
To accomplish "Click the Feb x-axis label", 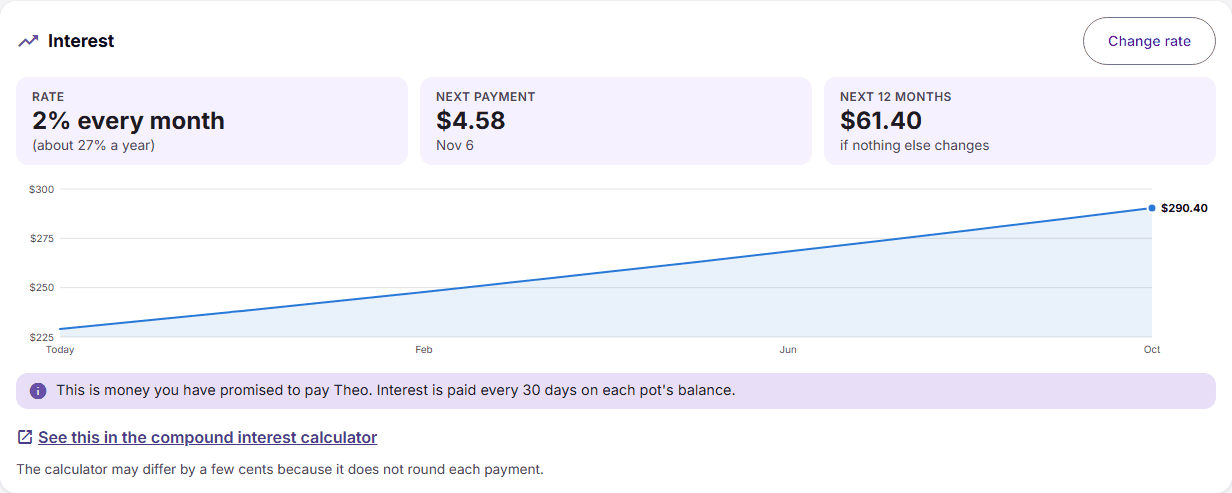I will 424,350.
